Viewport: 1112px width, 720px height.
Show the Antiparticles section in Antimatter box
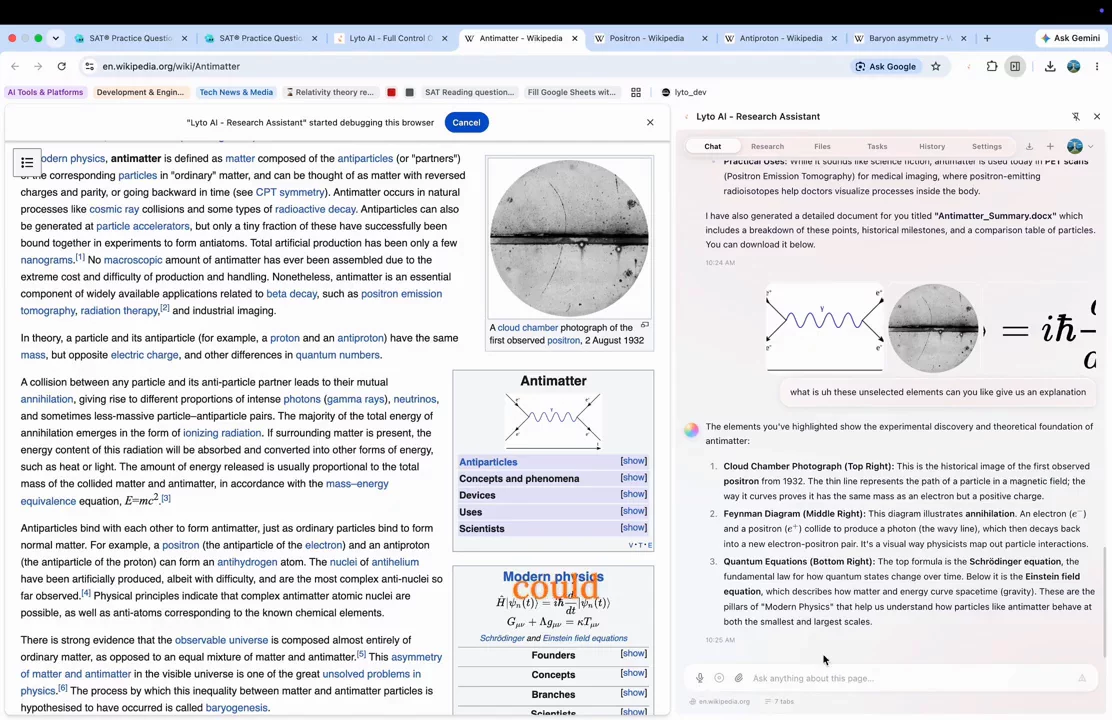click(633, 461)
